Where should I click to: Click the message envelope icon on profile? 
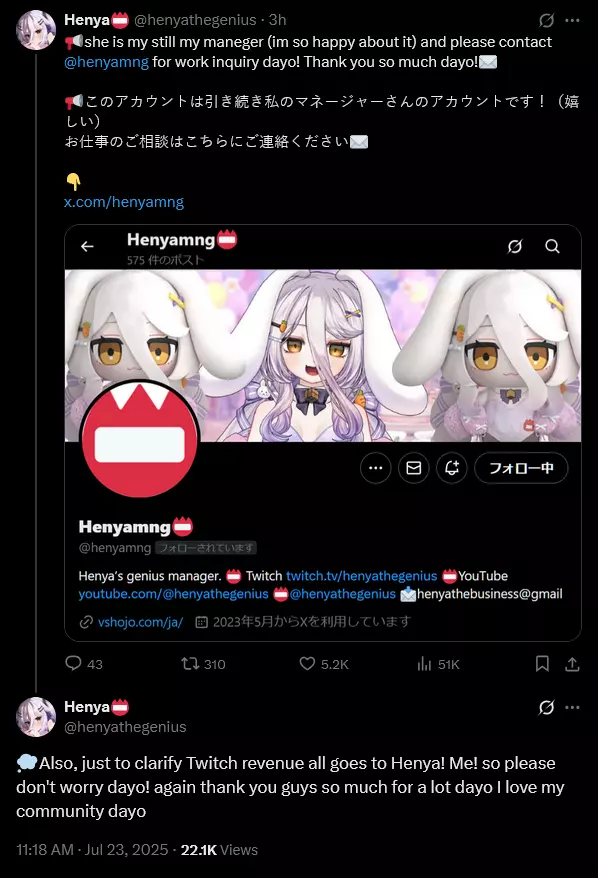click(x=414, y=468)
